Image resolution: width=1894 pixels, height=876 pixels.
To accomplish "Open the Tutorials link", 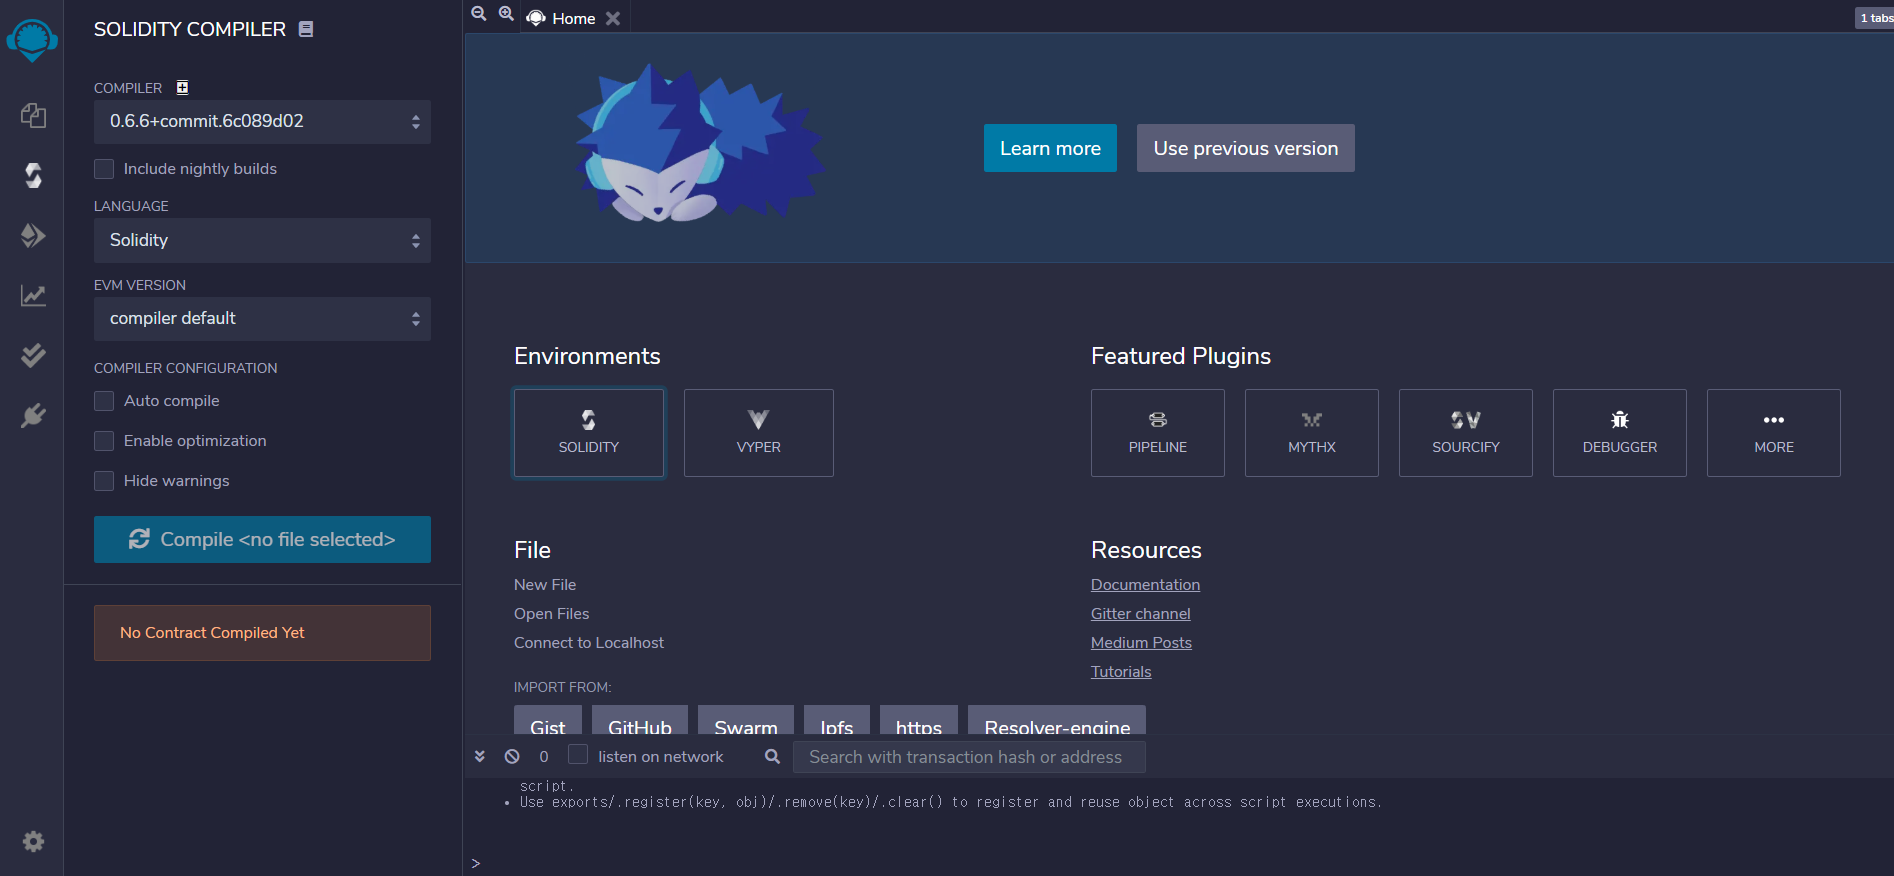I will (x=1121, y=672).
